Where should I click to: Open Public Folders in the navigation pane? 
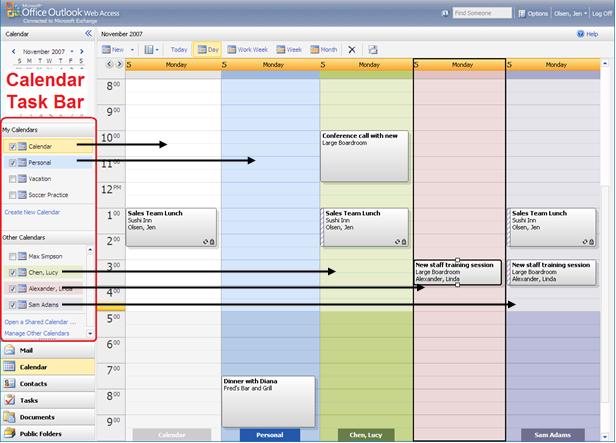48,434
